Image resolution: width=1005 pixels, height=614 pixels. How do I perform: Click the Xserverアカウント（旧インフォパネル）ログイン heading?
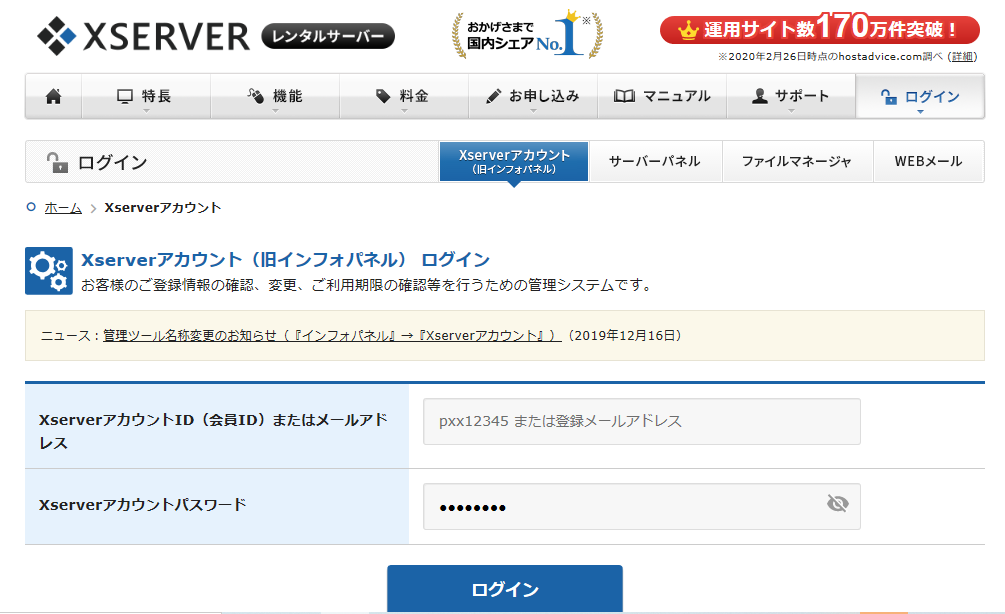285,260
